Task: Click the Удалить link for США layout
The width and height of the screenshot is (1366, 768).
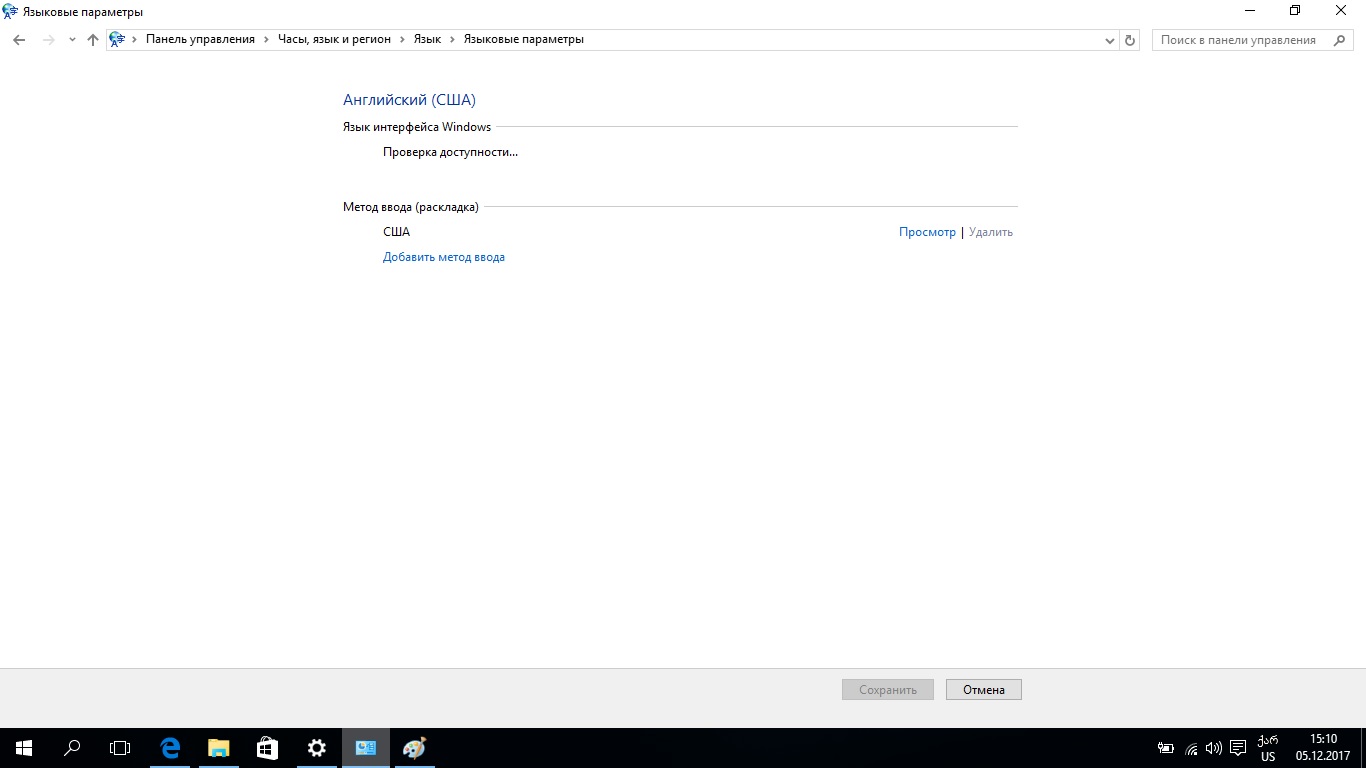Action: coord(991,232)
